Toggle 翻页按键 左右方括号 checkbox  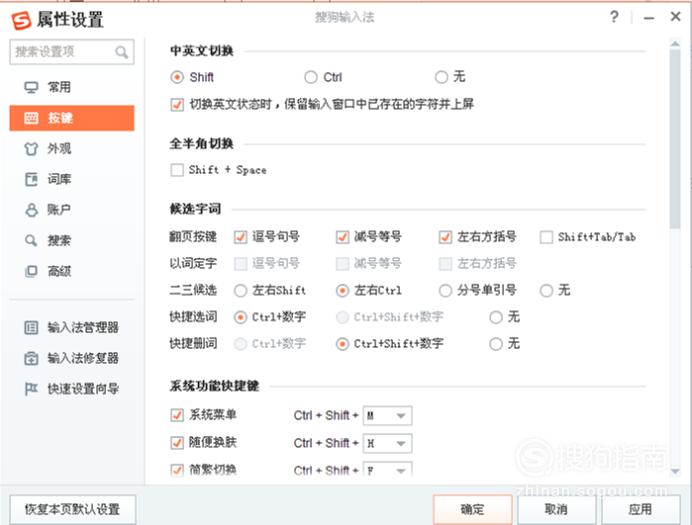445,237
